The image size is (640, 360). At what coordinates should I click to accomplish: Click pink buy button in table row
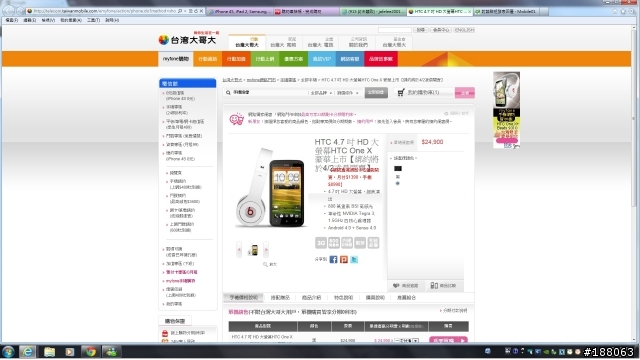[x=448, y=340]
